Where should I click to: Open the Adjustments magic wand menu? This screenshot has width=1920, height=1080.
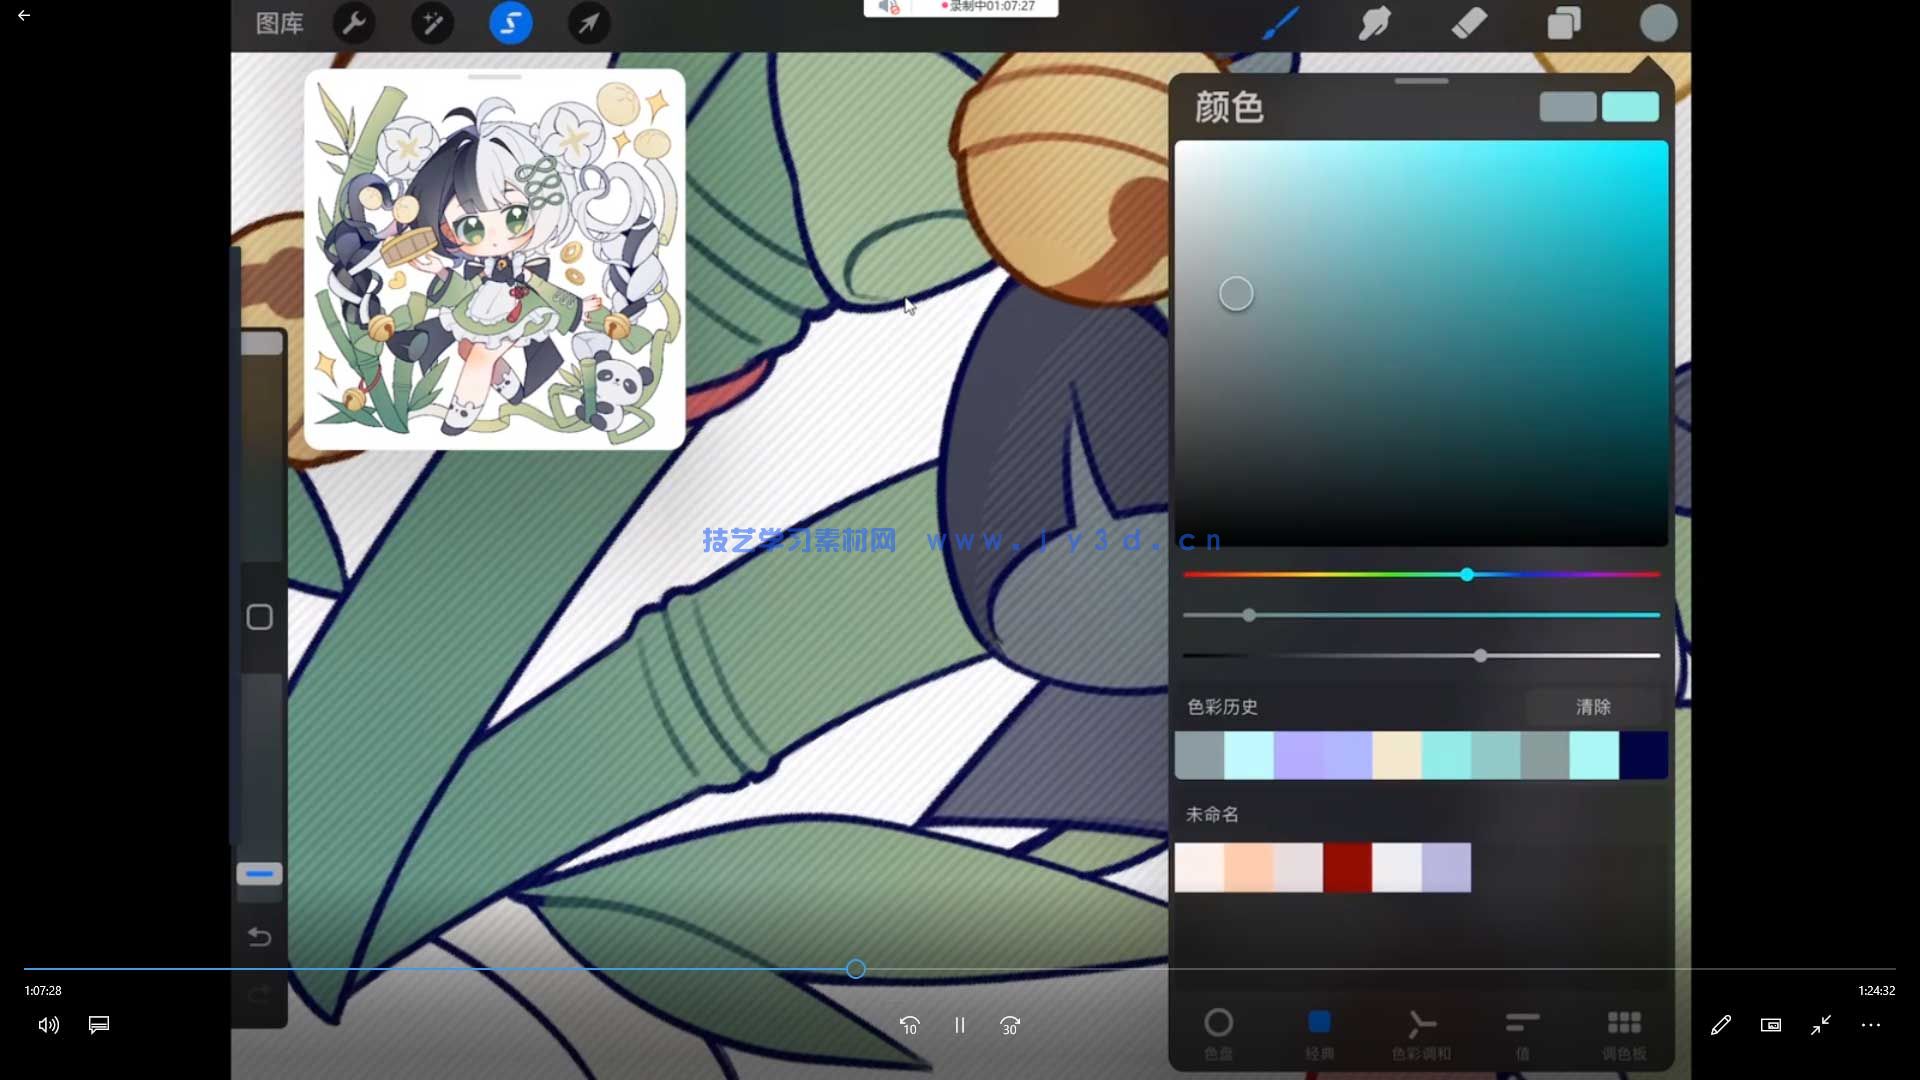(x=432, y=23)
